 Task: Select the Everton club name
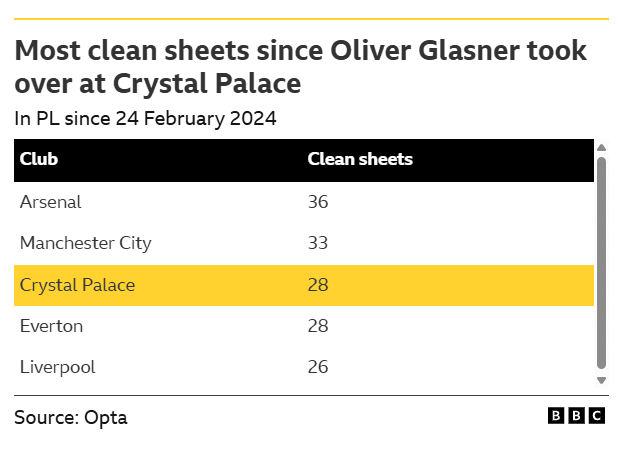point(51,326)
